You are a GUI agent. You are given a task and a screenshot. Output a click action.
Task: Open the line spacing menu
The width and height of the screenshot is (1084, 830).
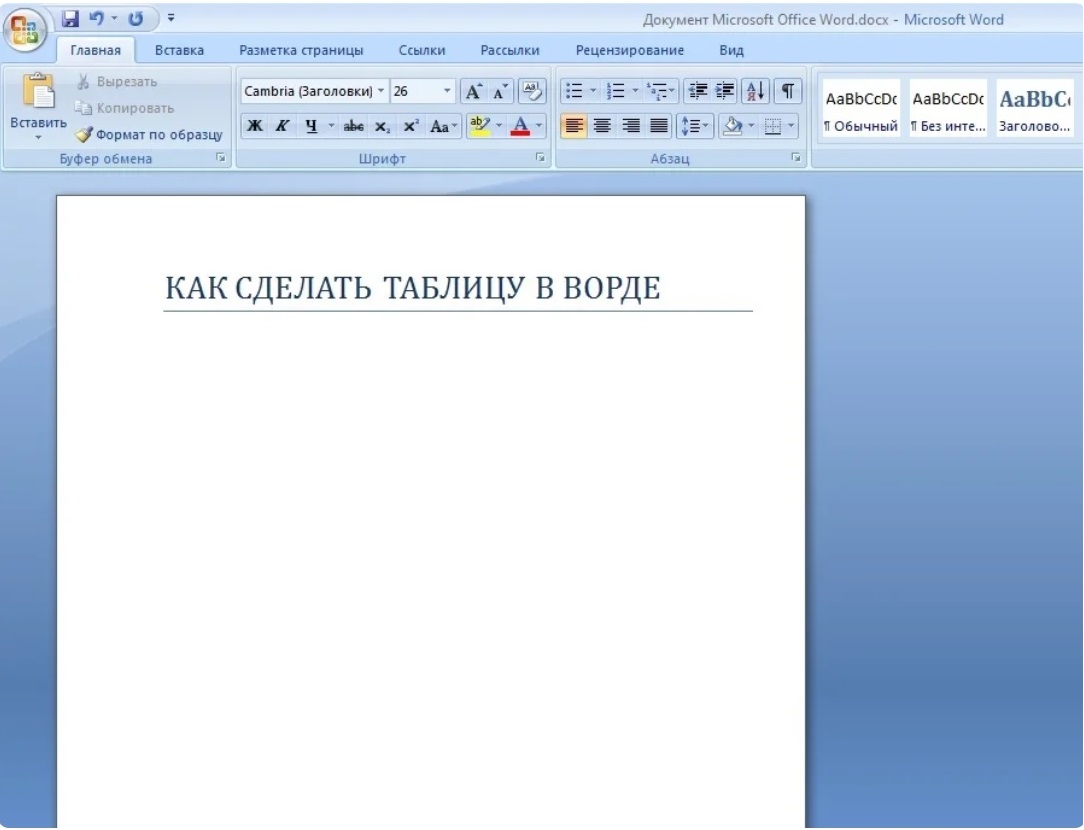[x=694, y=126]
